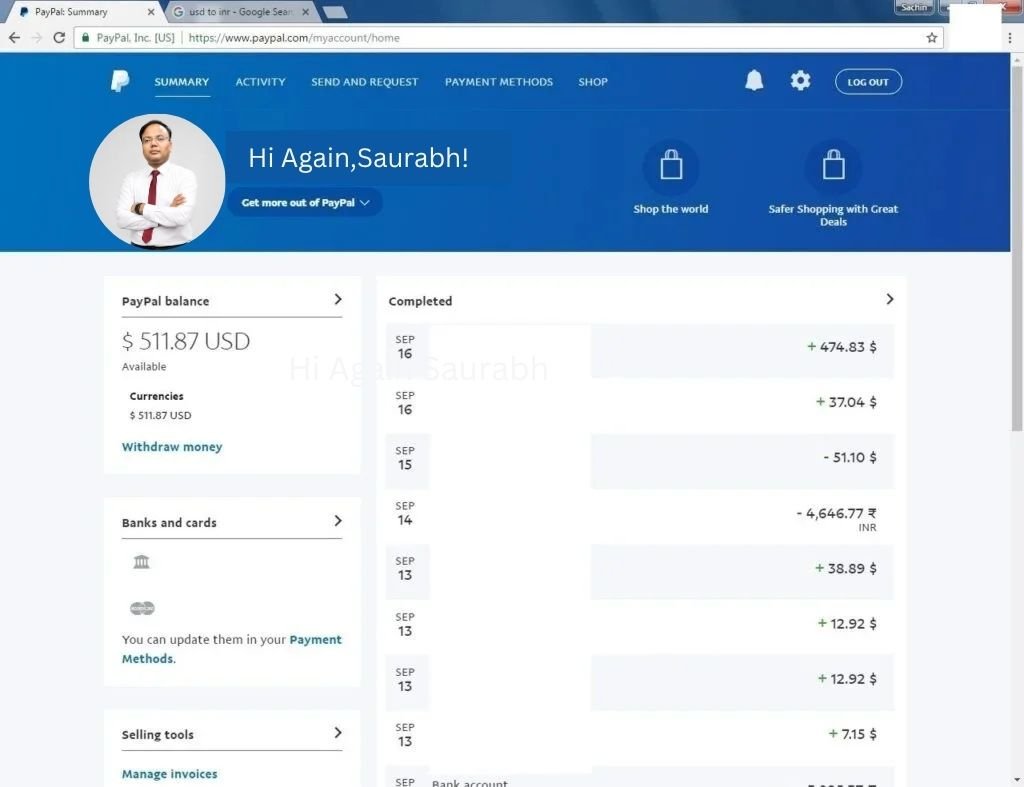This screenshot has width=1024, height=787.
Task: Open the settings gear icon
Action: [x=800, y=80]
